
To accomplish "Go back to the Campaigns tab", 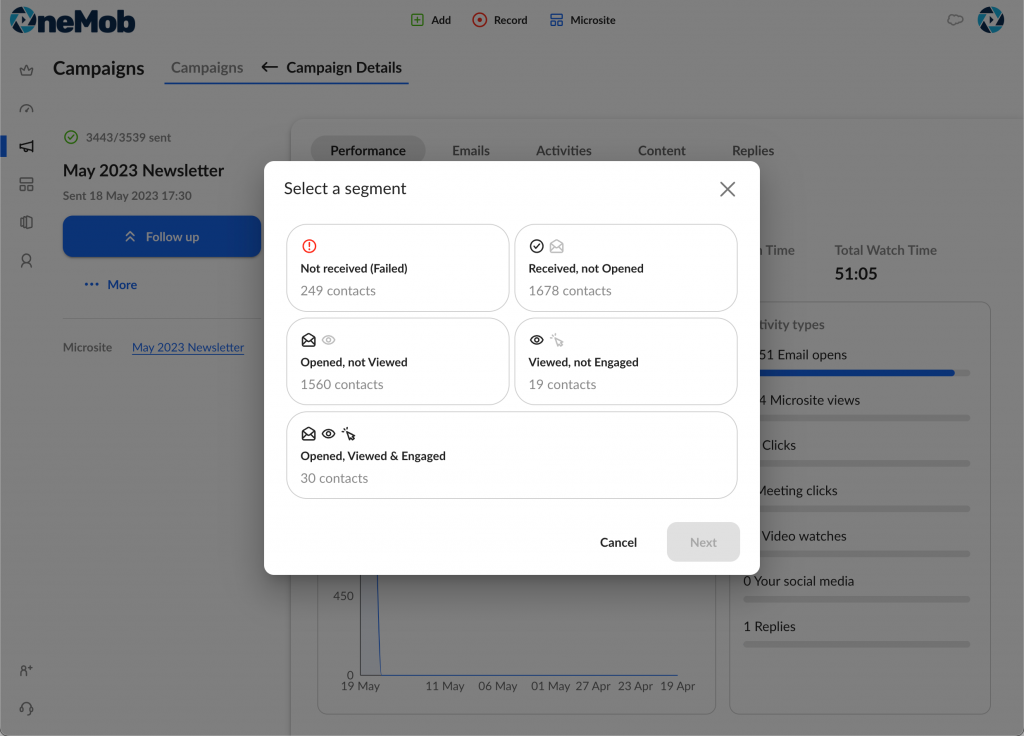I will (x=207, y=68).
